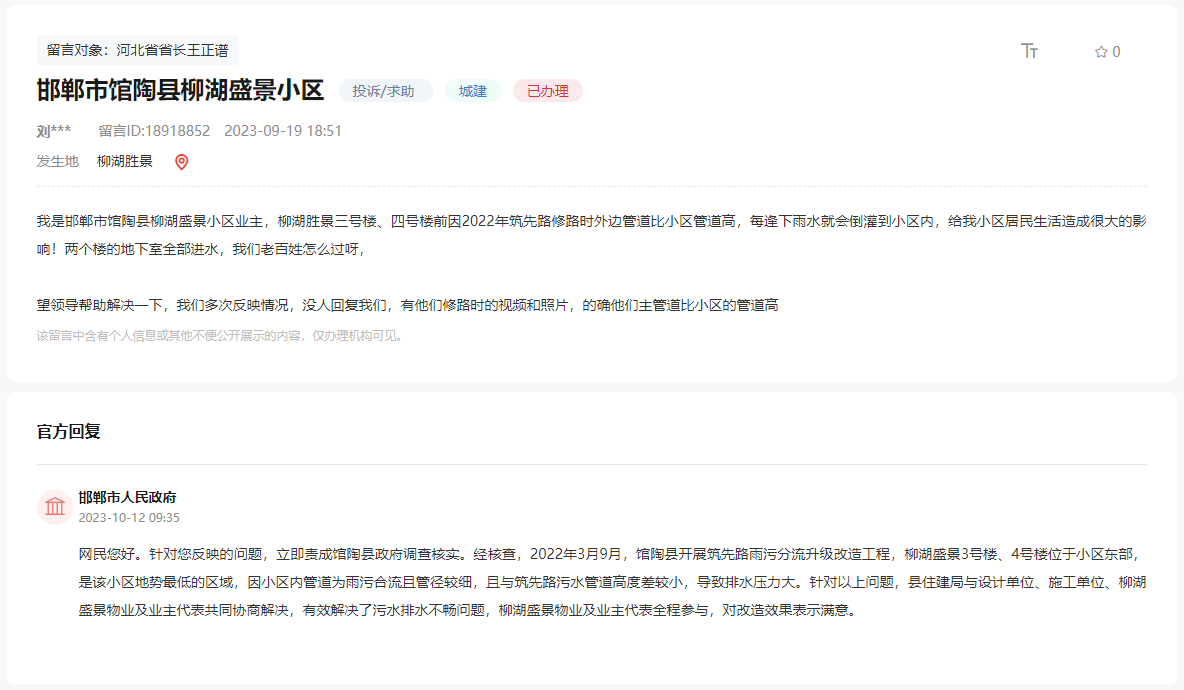This screenshot has width=1184, height=690.
Task: Click the hidden-content notice in gray text
Action: click(222, 336)
